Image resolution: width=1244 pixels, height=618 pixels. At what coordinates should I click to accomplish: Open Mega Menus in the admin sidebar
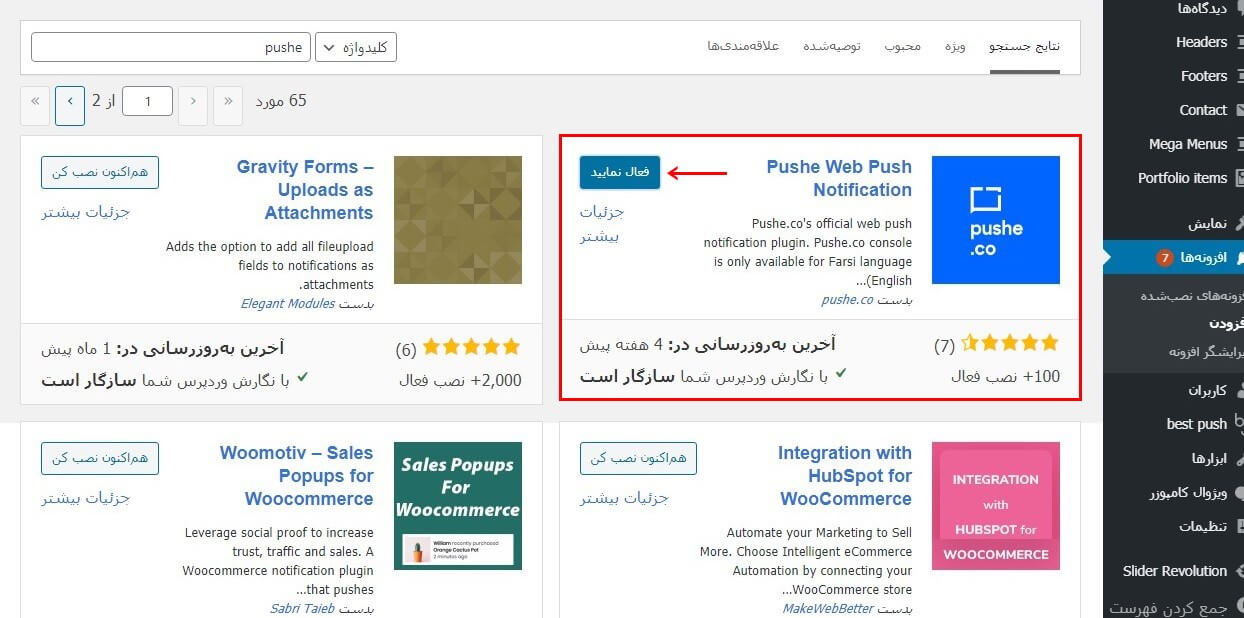pos(1188,144)
